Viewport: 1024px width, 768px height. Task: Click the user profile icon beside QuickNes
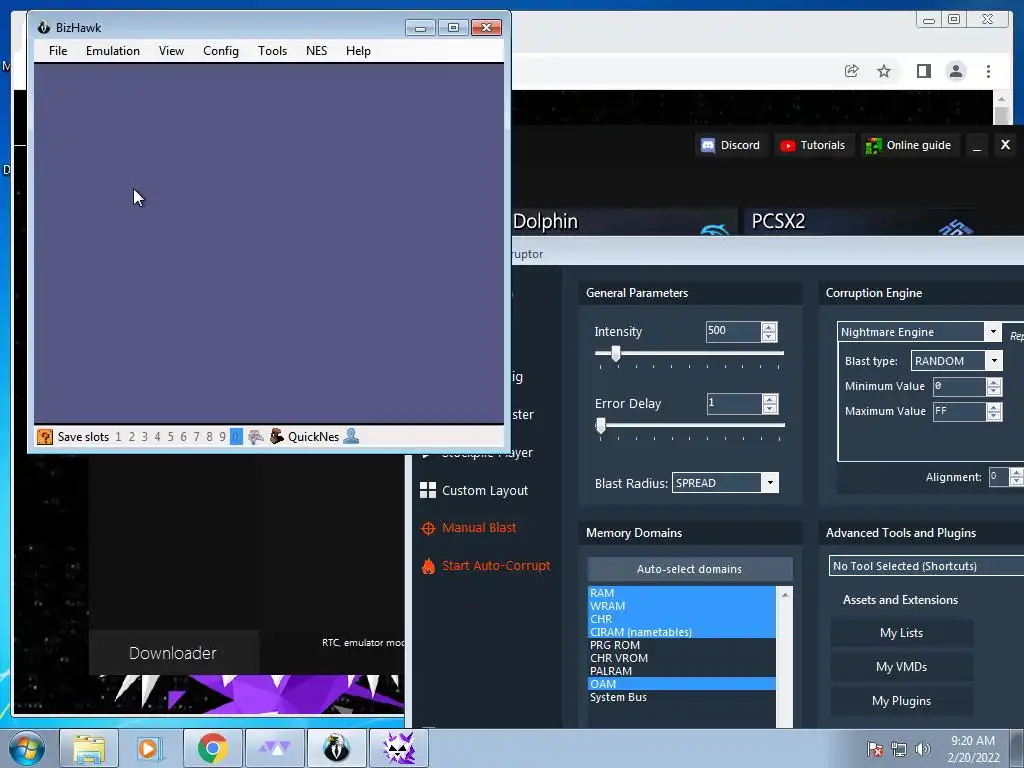tap(351, 436)
